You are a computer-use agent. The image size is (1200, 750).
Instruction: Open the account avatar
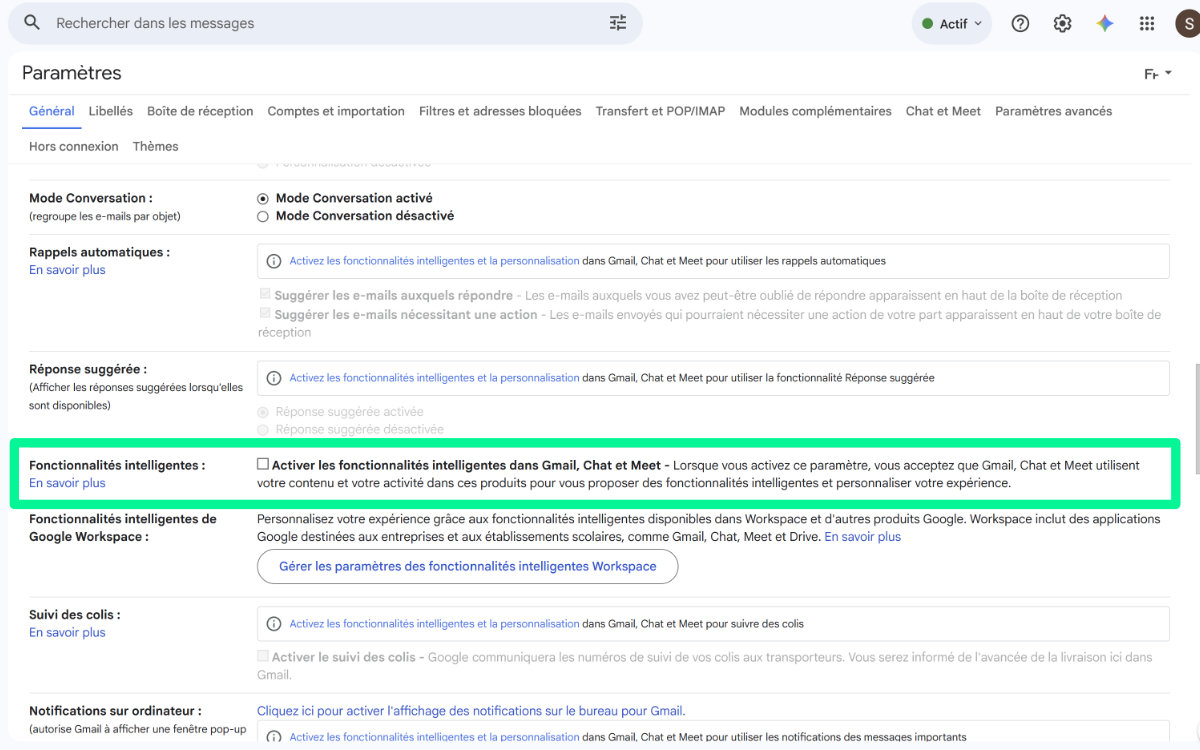1188,24
